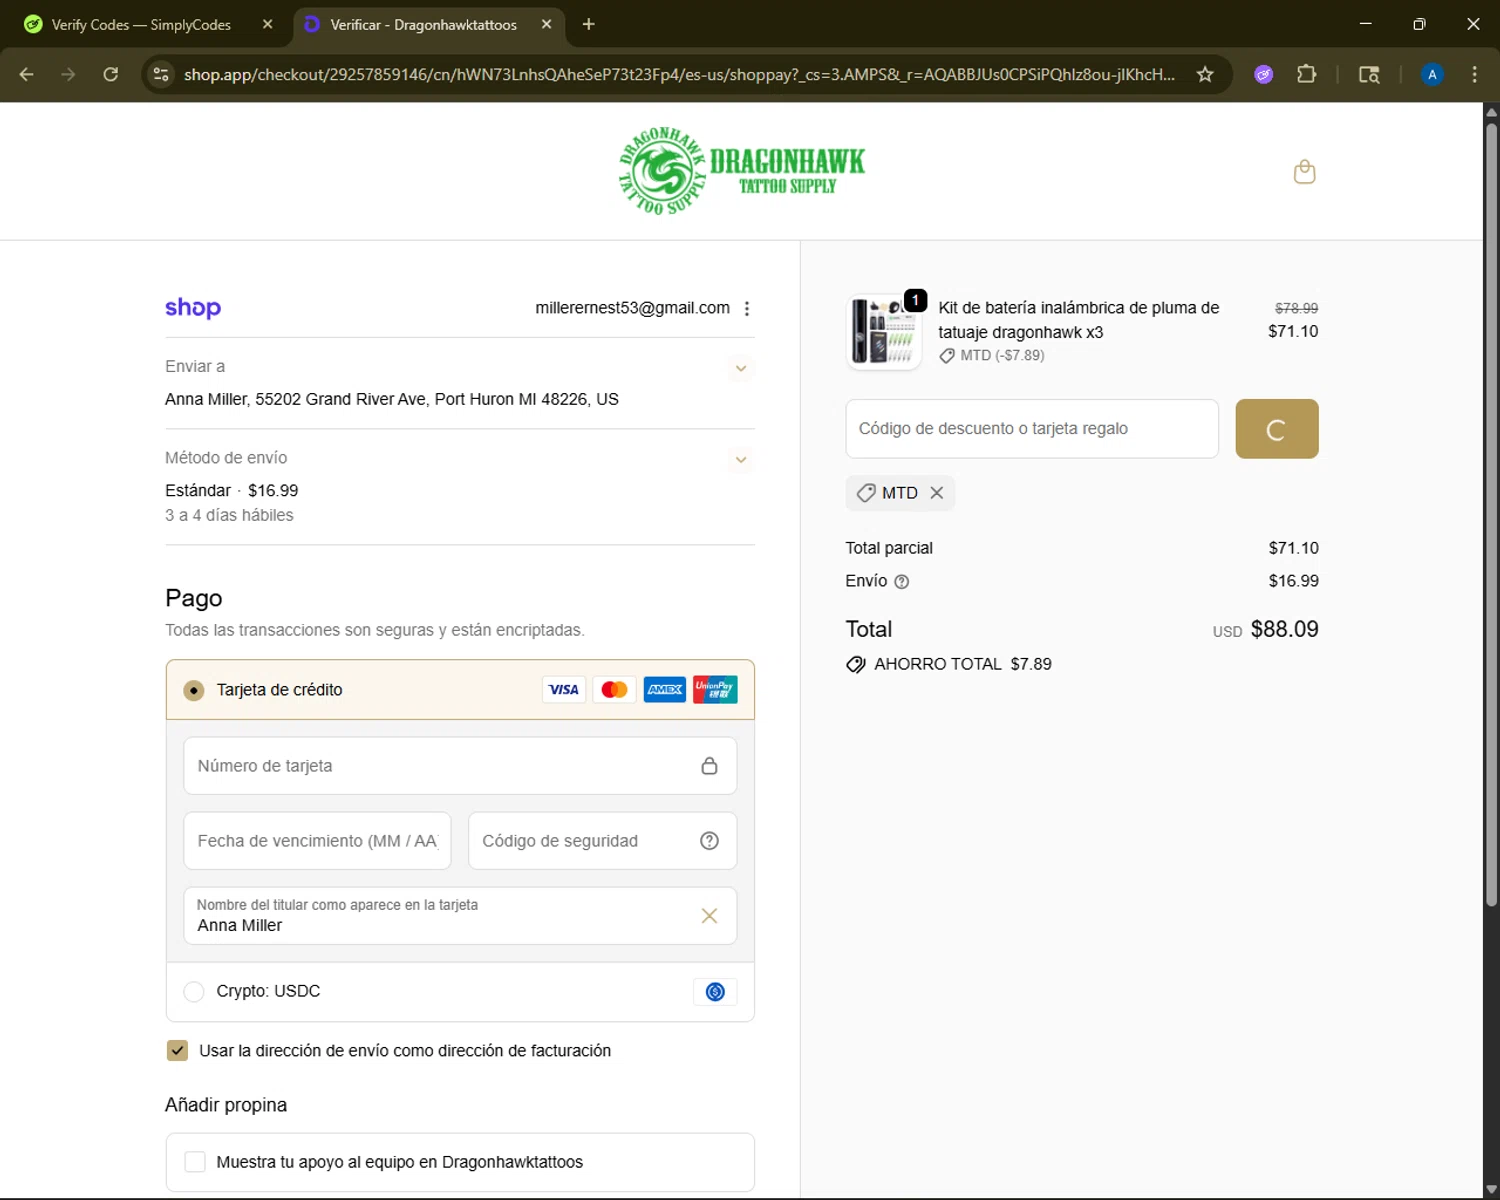1500x1200 pixels.
Task: Clear the cardholder name with X icon
Action: (709, 916)
